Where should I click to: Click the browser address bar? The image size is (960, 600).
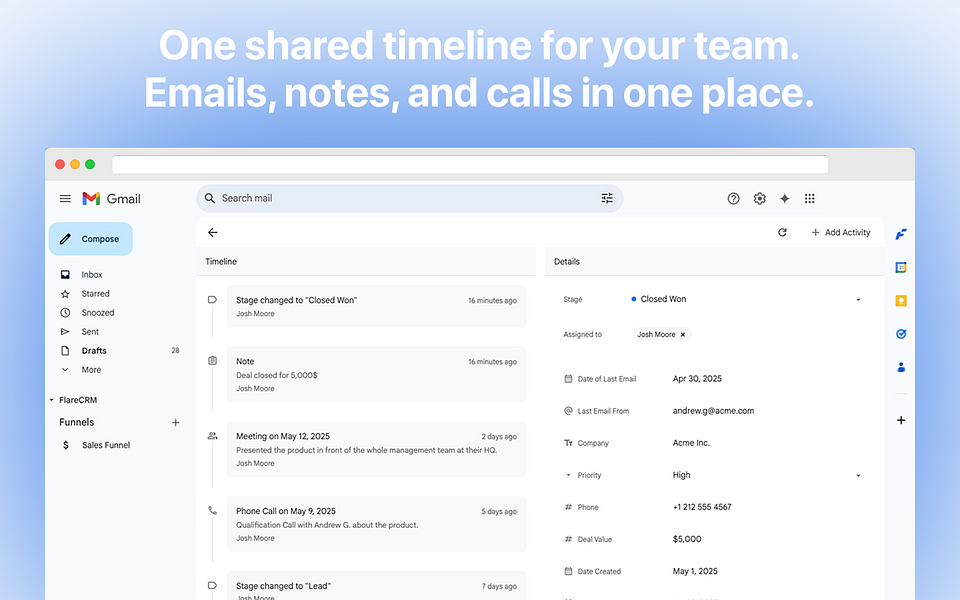point(470,164)
